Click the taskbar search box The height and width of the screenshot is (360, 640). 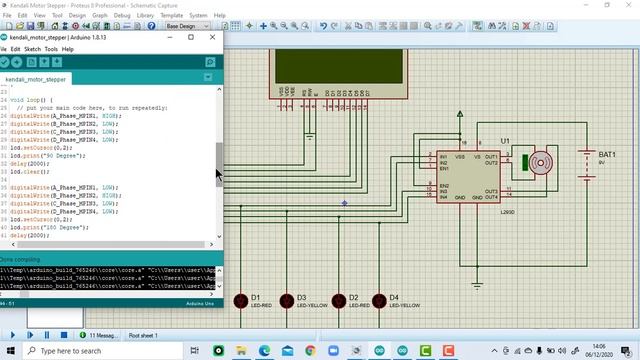coord(103,351)
